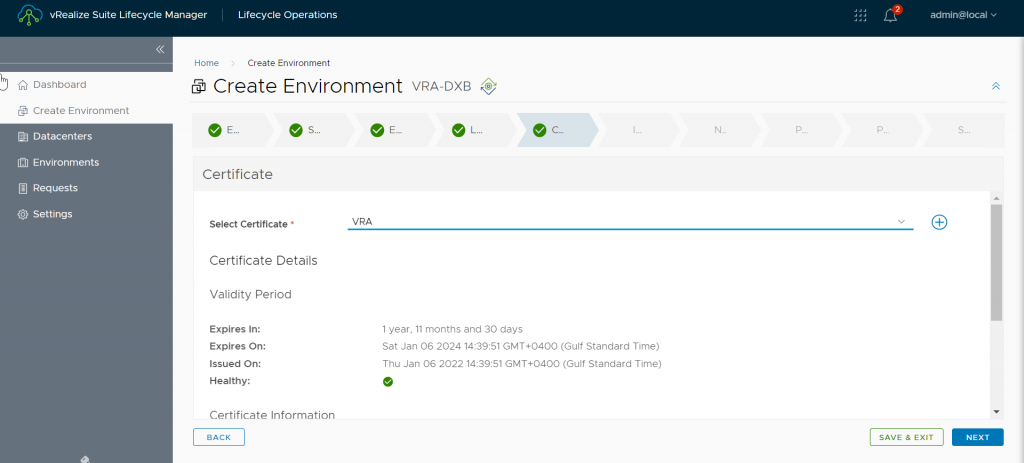
Task: Click the vRealize Suite Lifecycle Manager logo
Action: (30, 15)
